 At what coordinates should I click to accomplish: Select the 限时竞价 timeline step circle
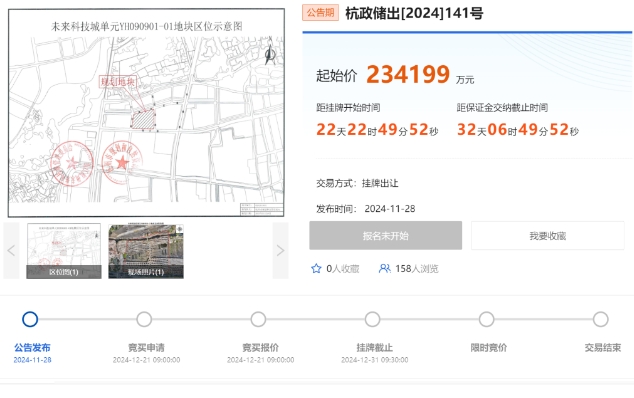(x=486, y=319)
